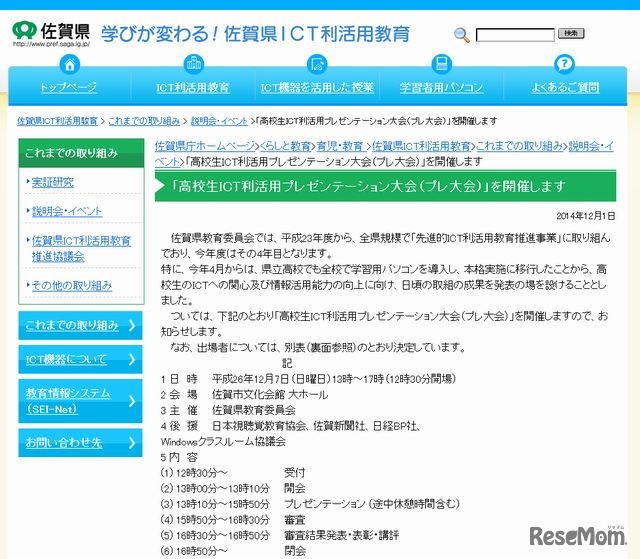Click 佐賀県ICT利活用教育 in top breadcrumb
The width and height of the screenshot is (640, 559).
pyautogui.click(x=57, y=121)
